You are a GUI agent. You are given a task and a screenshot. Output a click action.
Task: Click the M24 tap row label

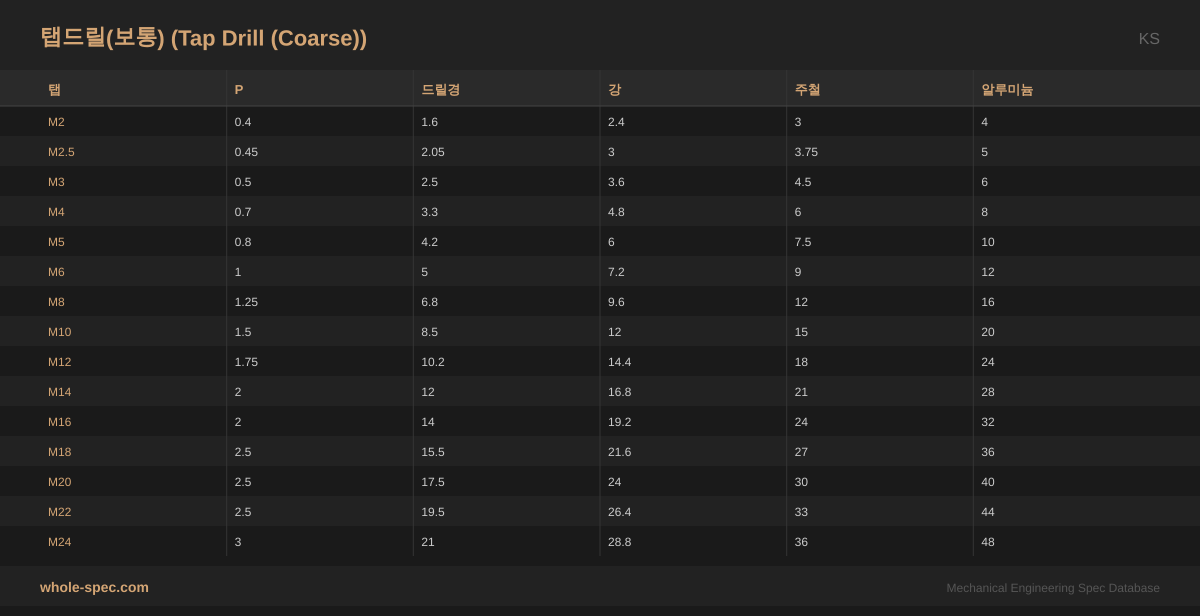59,542
